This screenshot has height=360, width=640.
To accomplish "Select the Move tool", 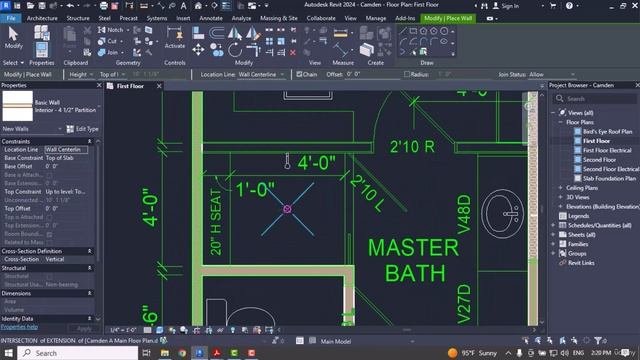I will pyautogui.click(x=198, y=50).
